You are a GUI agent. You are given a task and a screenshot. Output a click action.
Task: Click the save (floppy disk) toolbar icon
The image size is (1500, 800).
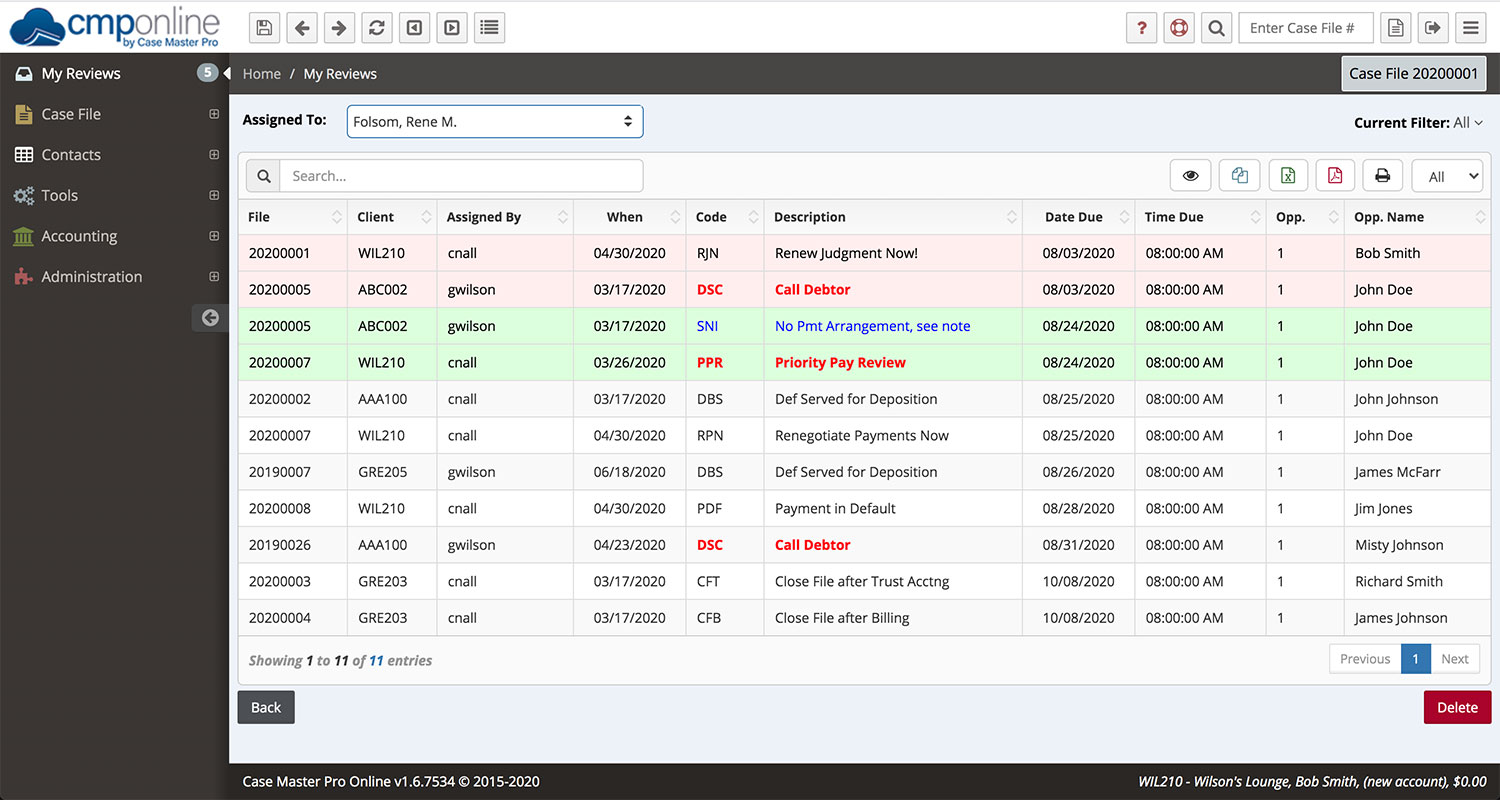click(x=264, y=28)
